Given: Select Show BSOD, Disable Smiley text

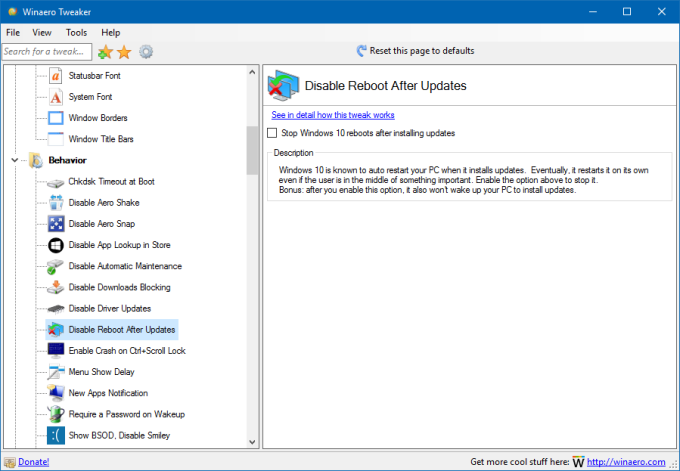Looking at the screenshot, I should tap(119, 435).
